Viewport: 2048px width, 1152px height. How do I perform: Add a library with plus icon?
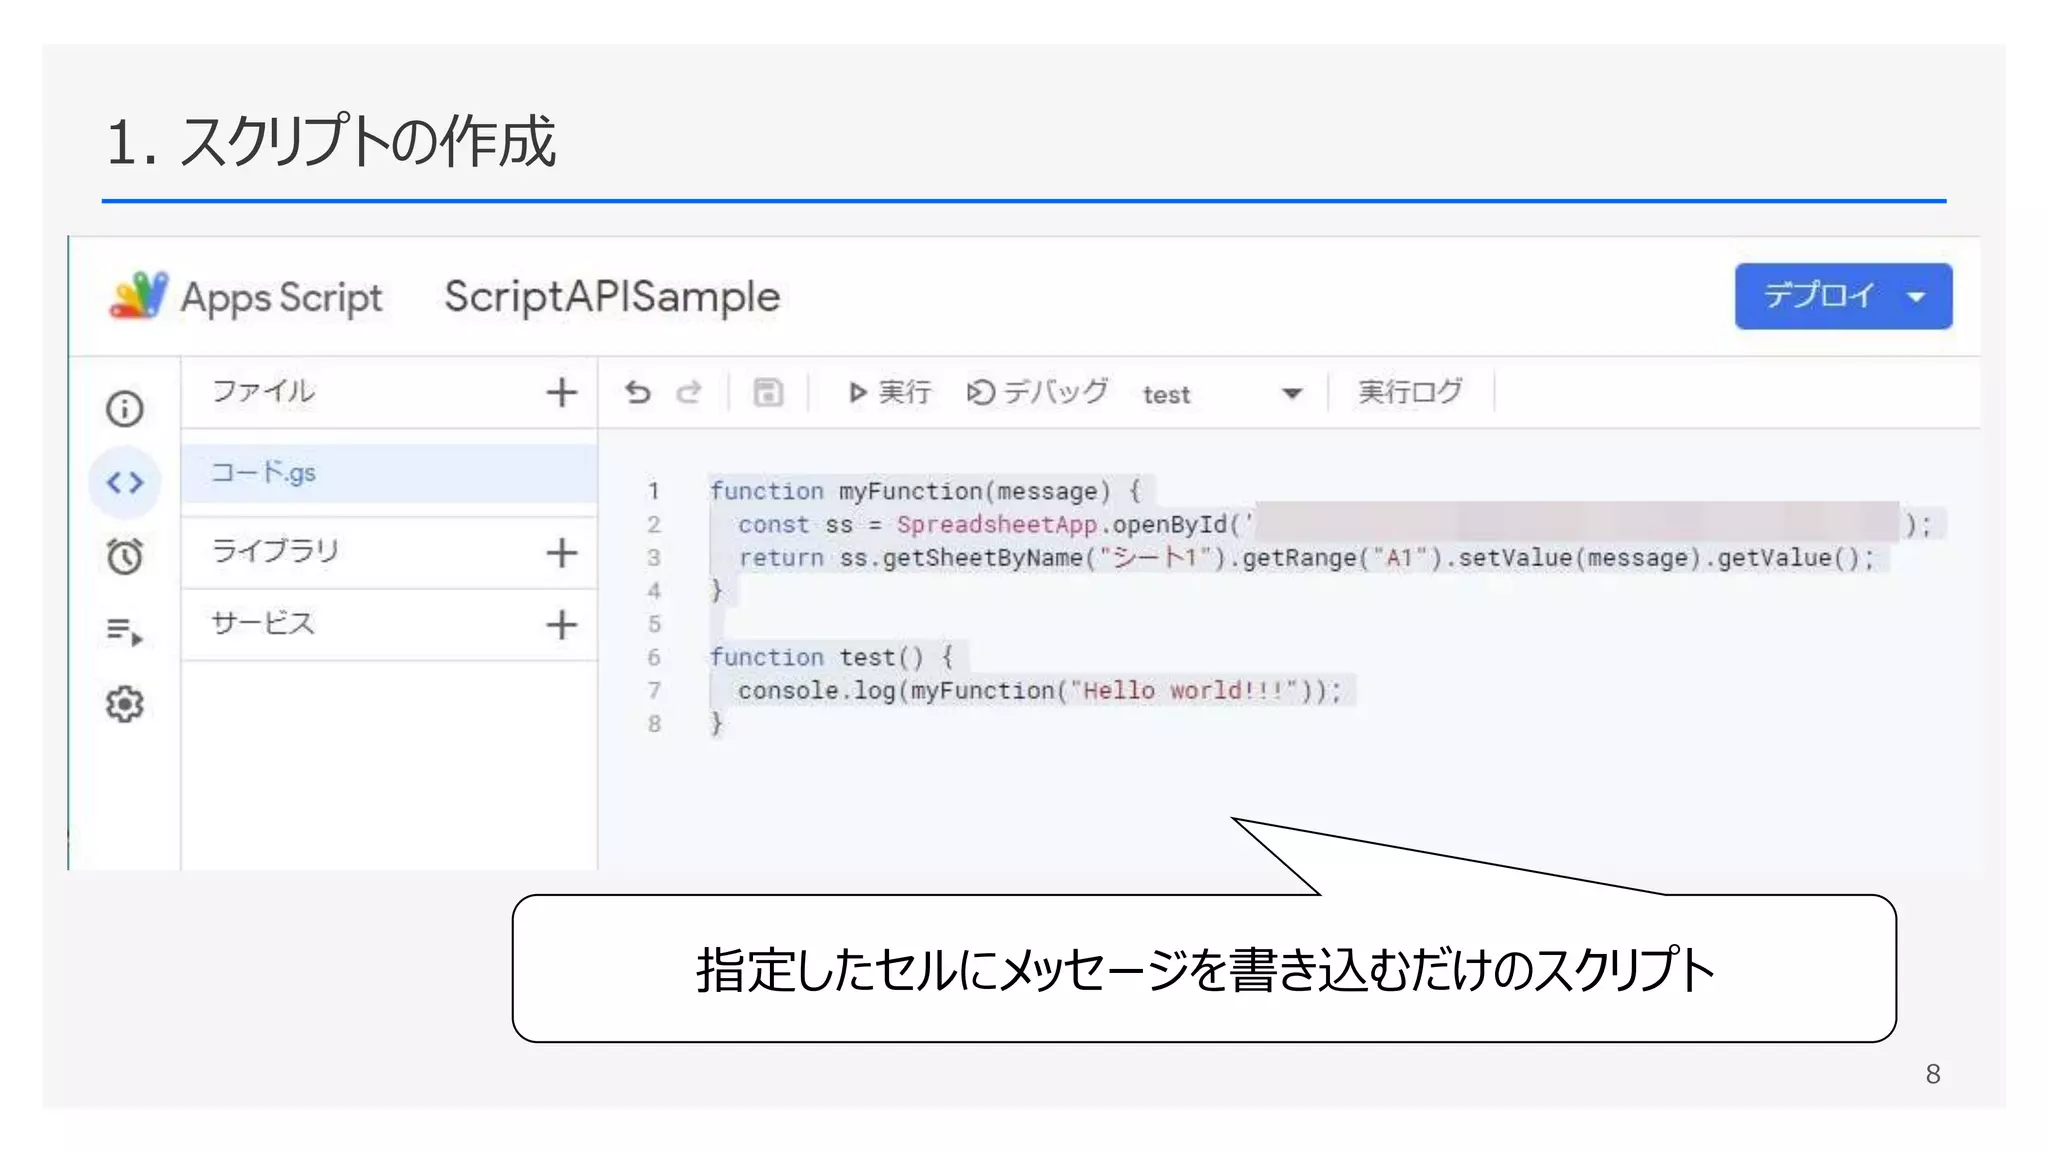click(562, 552)
